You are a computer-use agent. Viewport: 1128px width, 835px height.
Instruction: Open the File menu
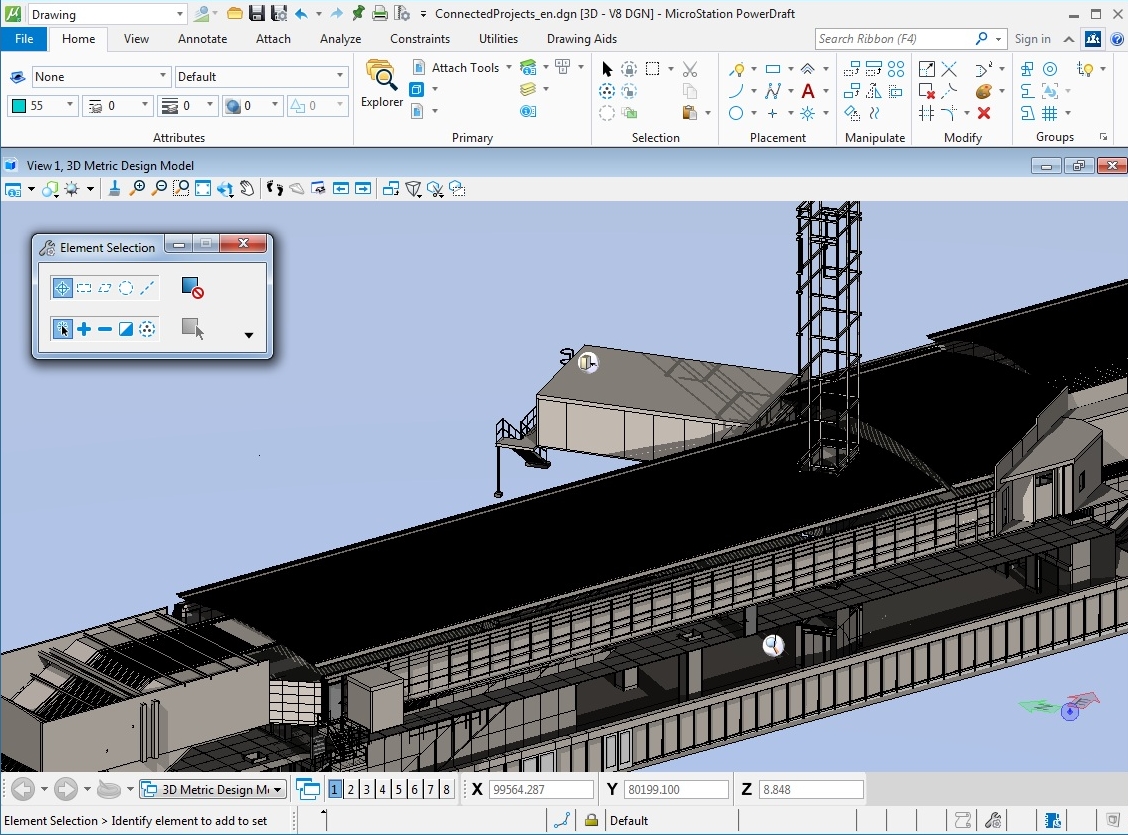24,39
